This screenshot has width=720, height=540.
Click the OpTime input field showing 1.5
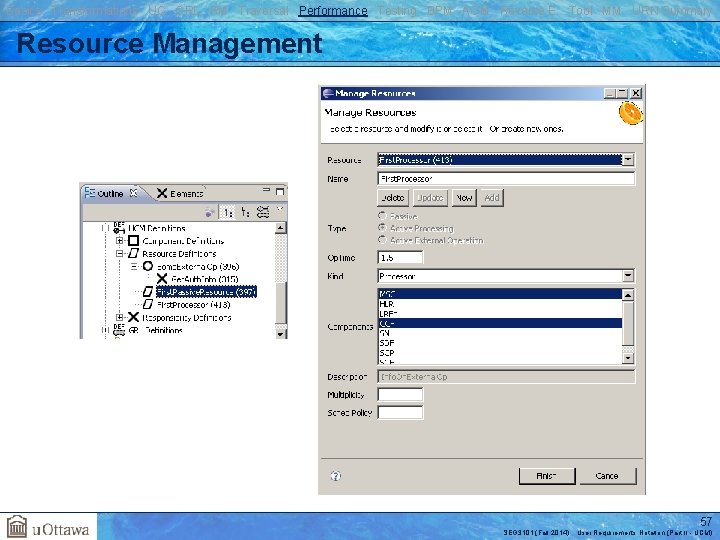click(400, 258)
